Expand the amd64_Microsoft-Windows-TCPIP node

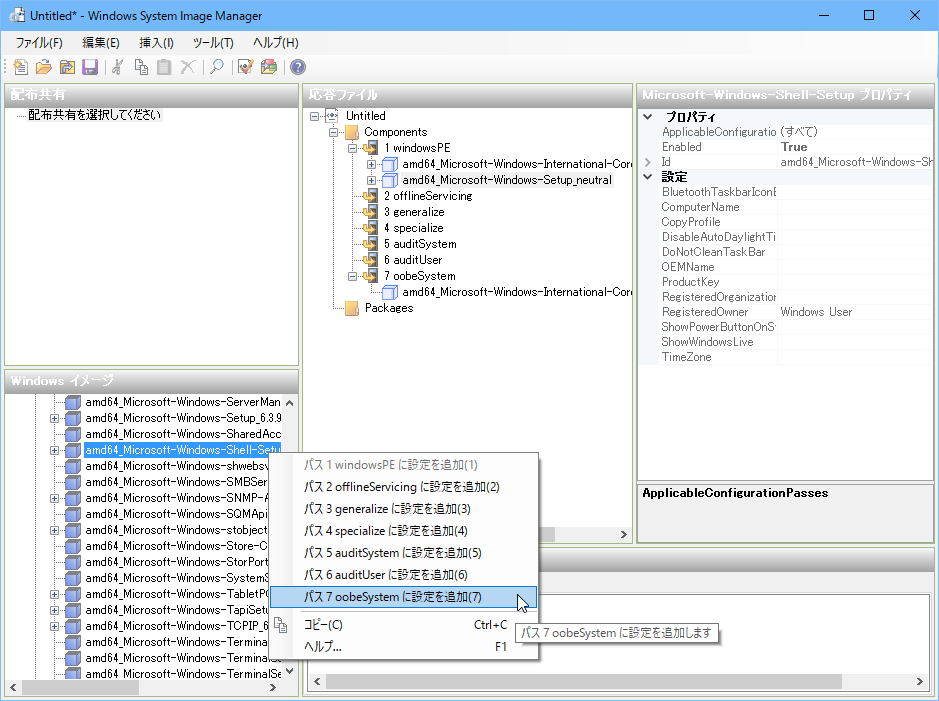54,626
